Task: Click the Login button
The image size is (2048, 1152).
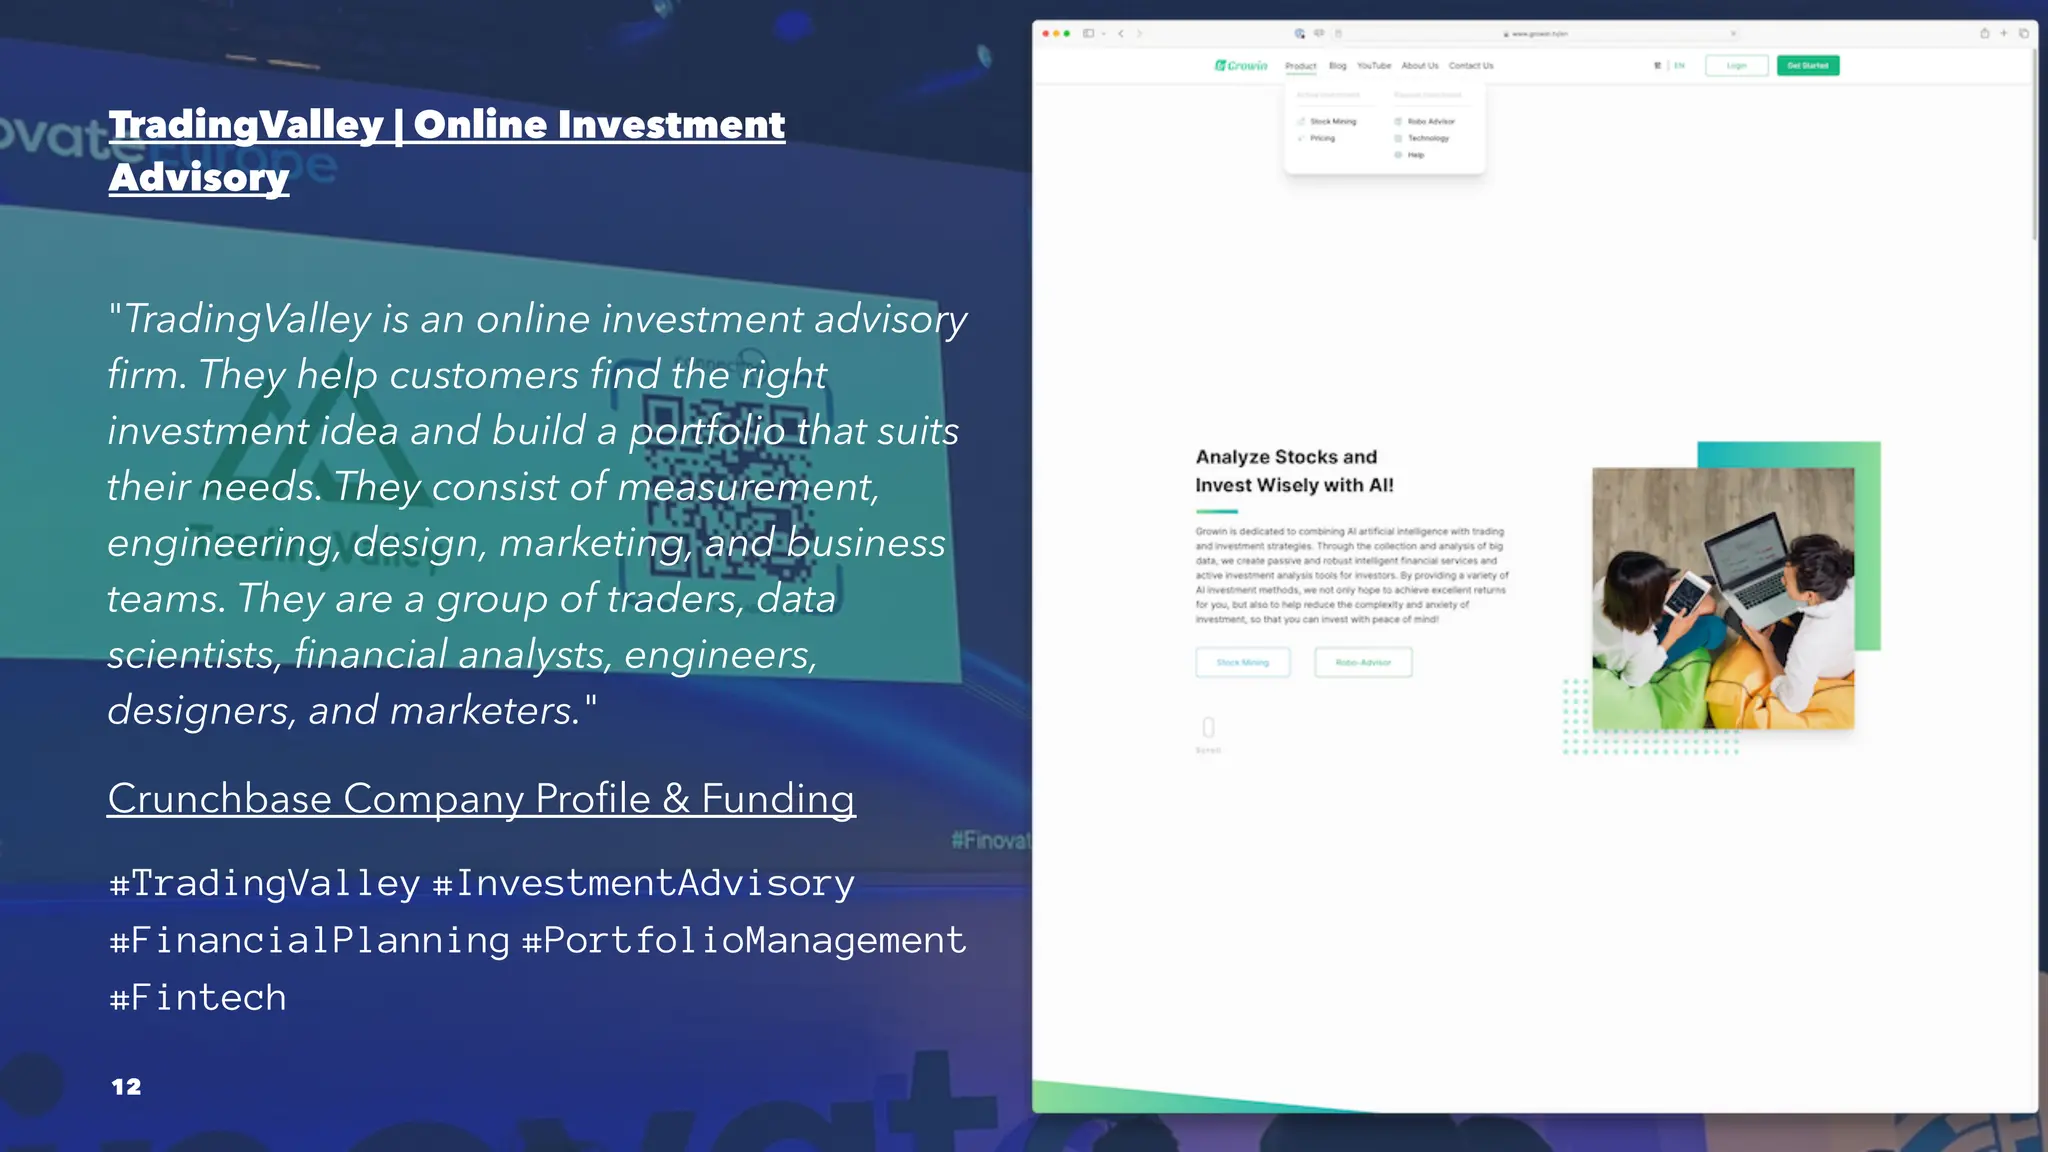Action: (x=1737, y=66)
